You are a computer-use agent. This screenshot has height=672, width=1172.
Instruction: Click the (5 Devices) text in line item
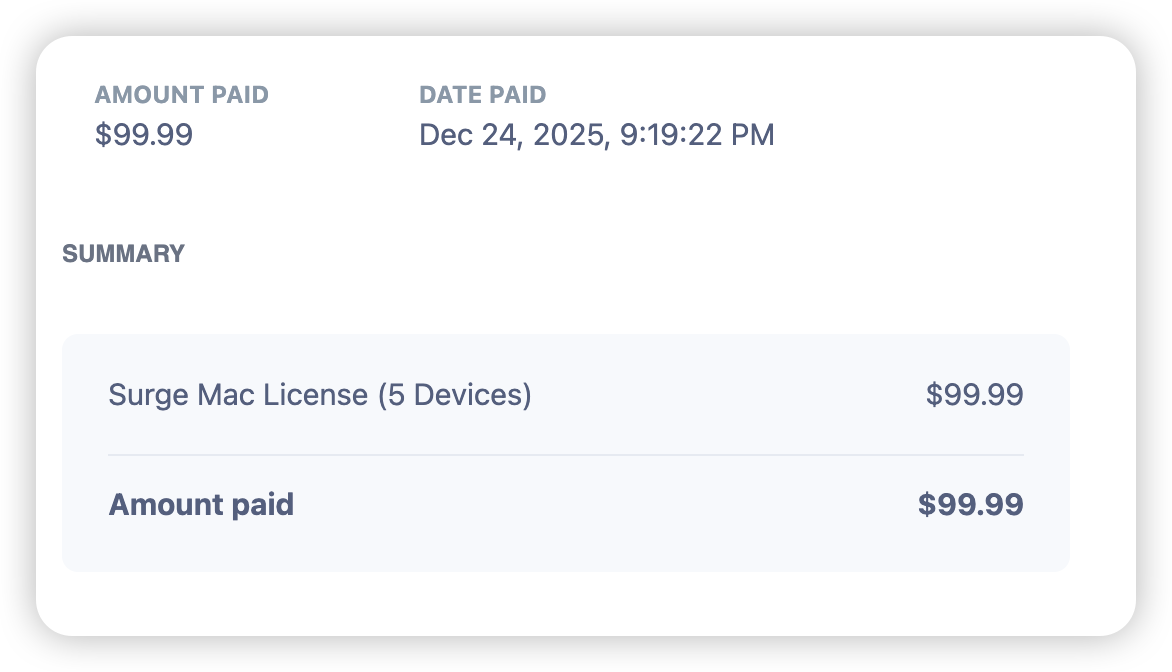click(454, 395)
